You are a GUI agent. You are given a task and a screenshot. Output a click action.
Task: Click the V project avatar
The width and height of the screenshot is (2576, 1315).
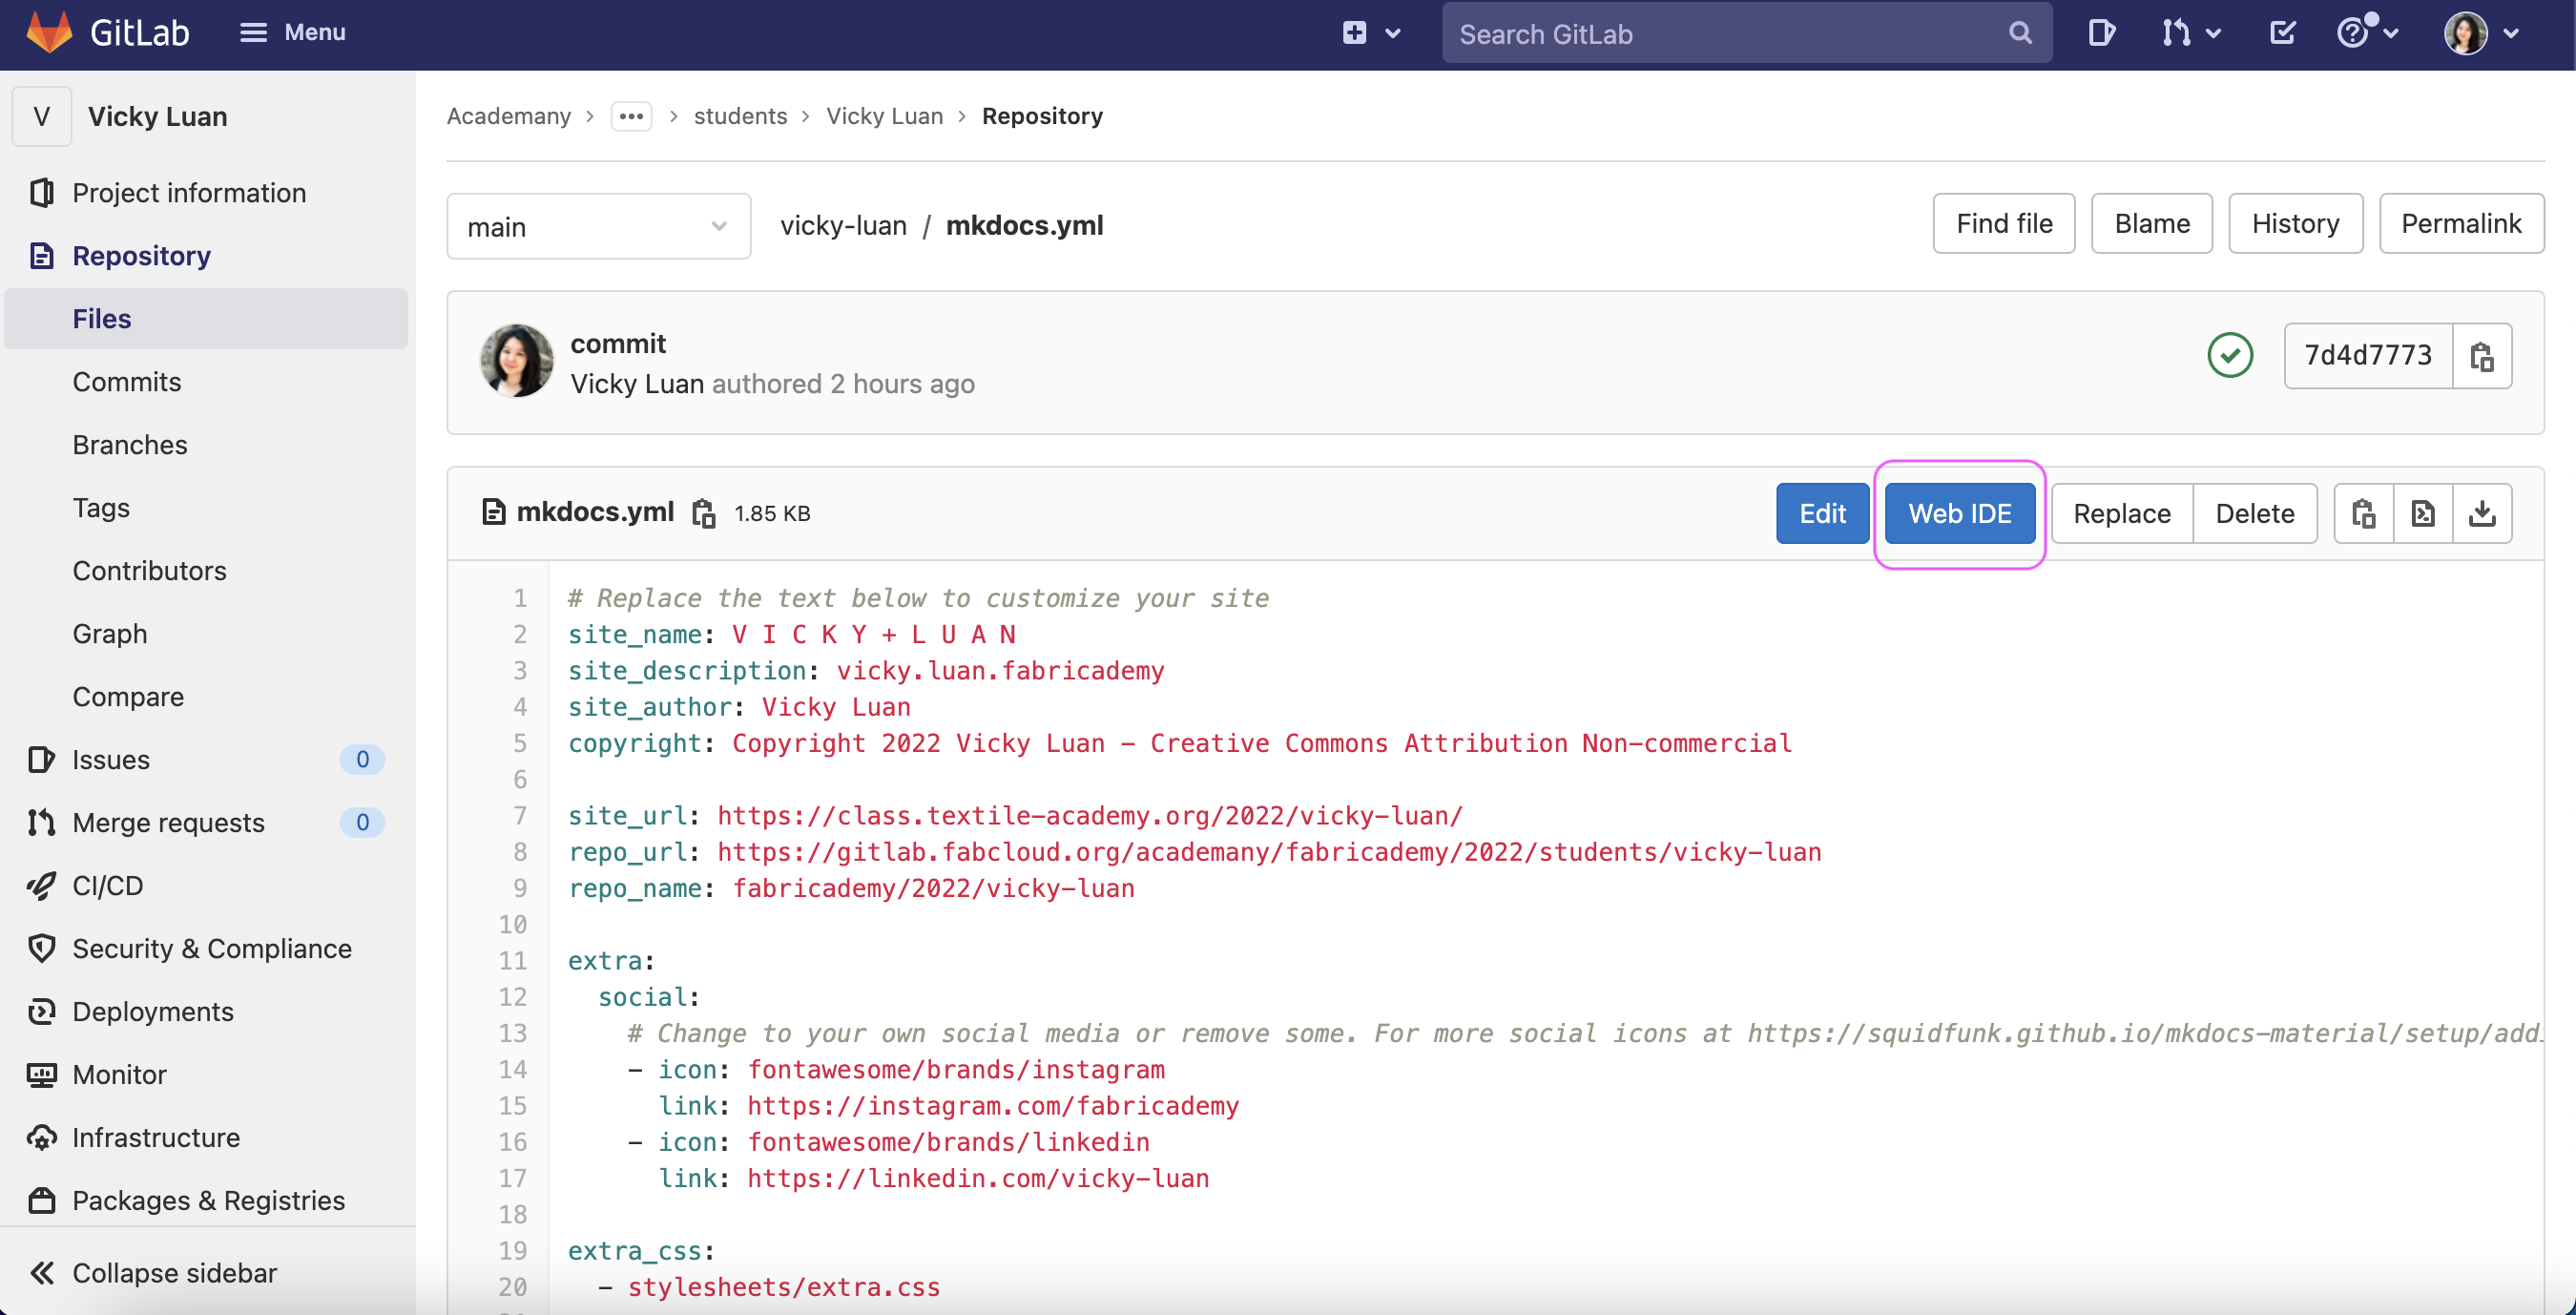coord(41,116)
